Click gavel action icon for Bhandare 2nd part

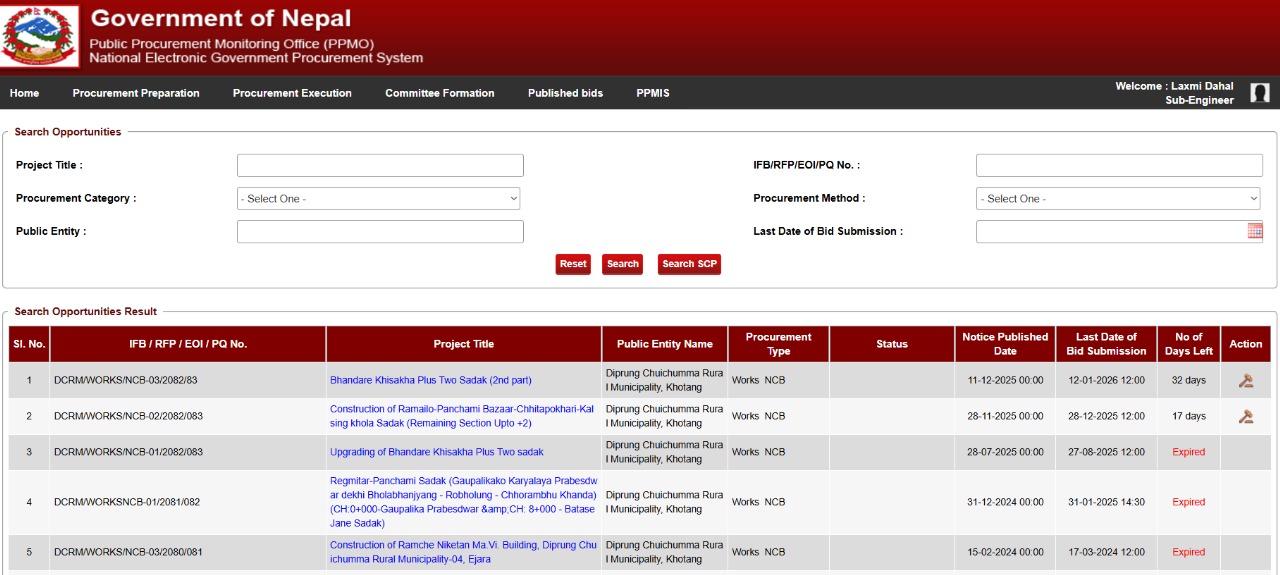coord(1245,380)
